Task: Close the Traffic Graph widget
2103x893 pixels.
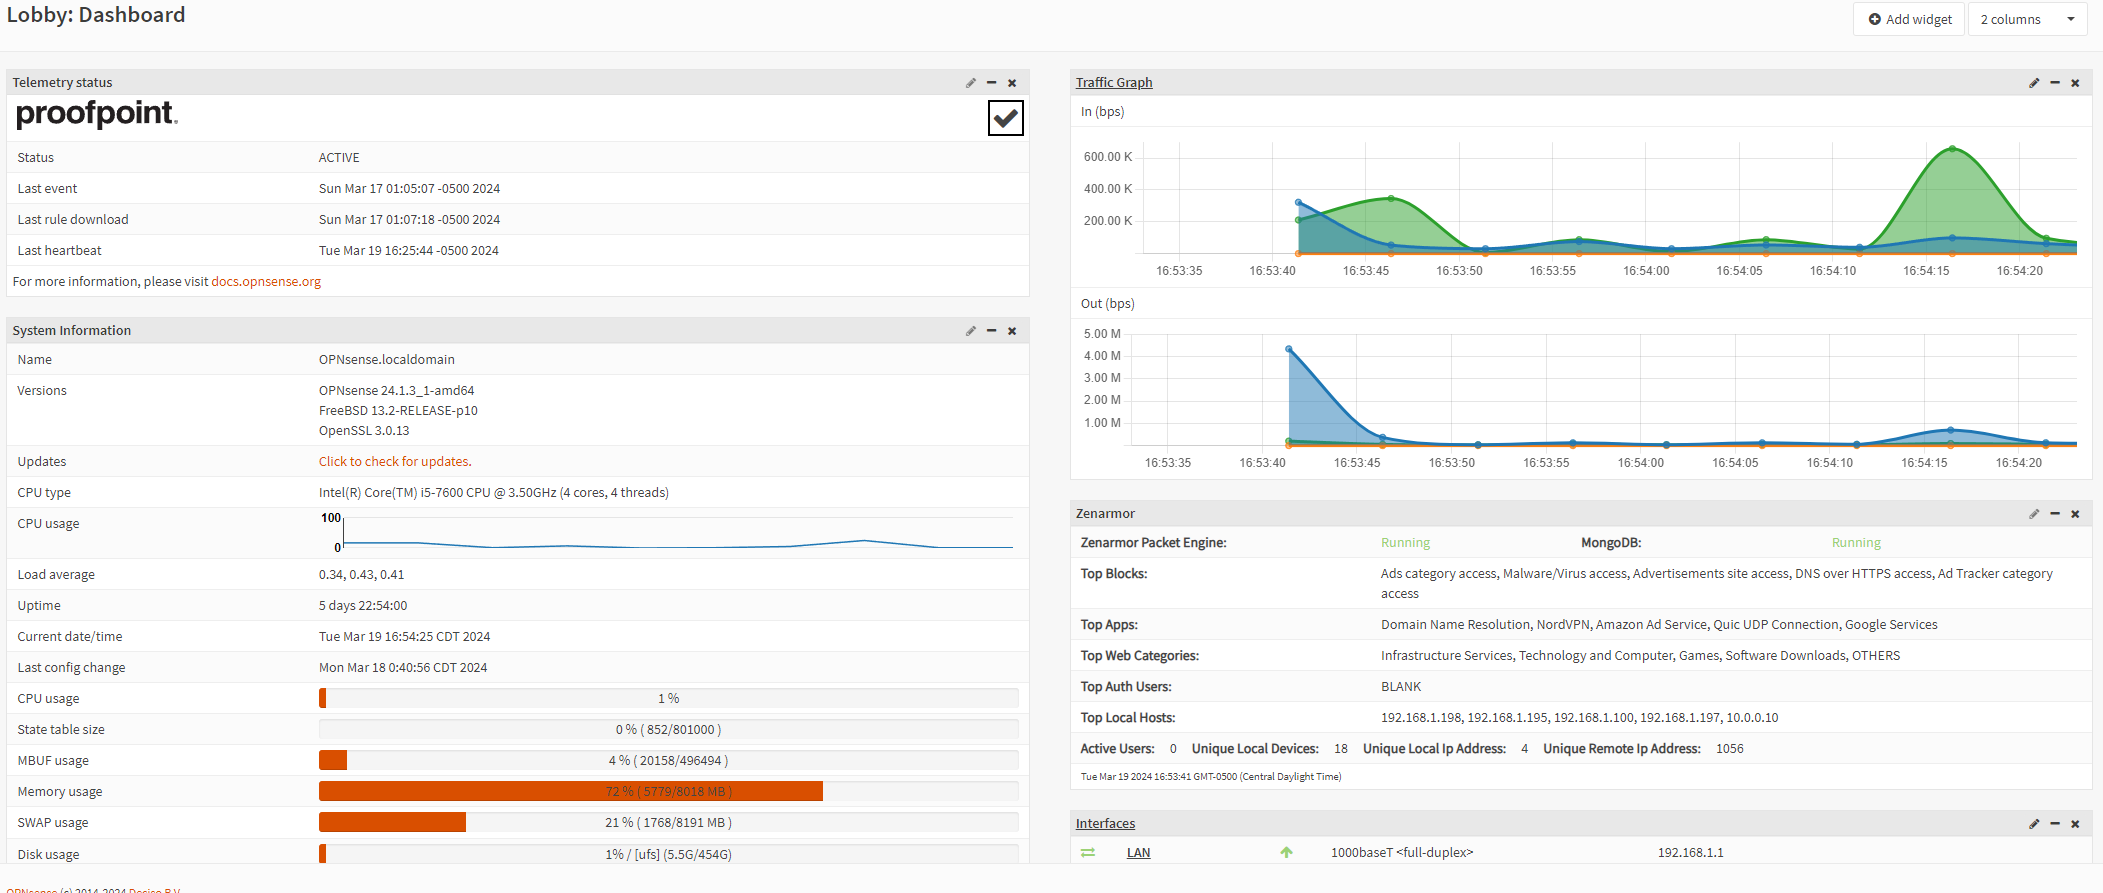Action: pos(2075,83)
